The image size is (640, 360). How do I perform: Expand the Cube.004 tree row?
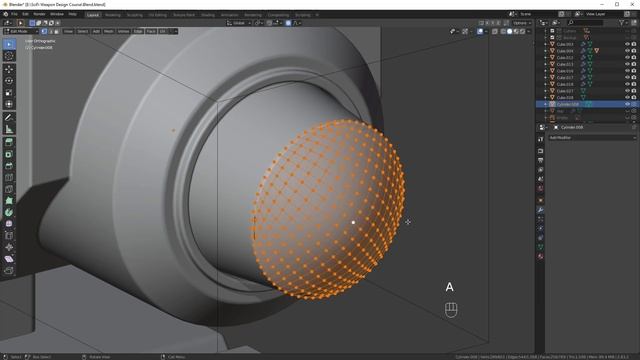coord(546,51)
